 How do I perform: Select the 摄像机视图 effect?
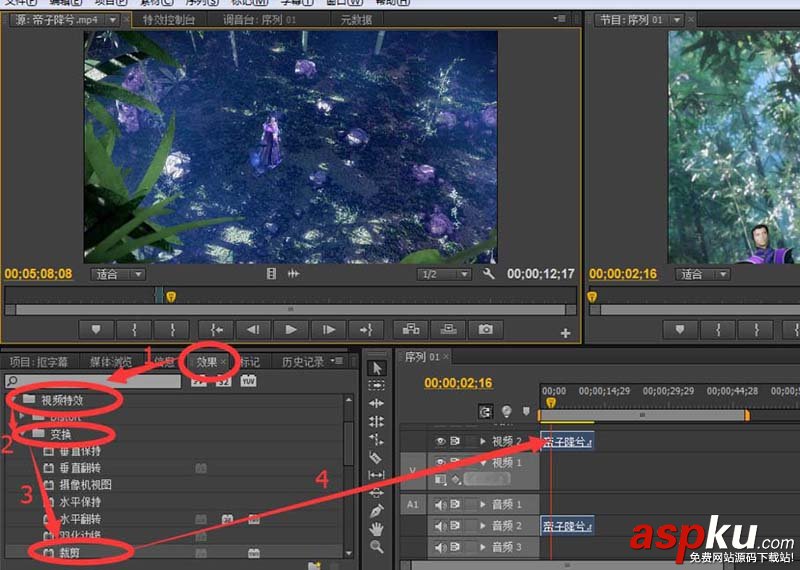click(85, 484)
